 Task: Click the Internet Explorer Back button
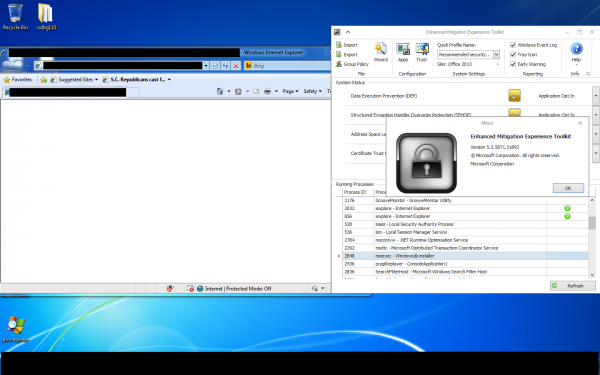point(8,66)
